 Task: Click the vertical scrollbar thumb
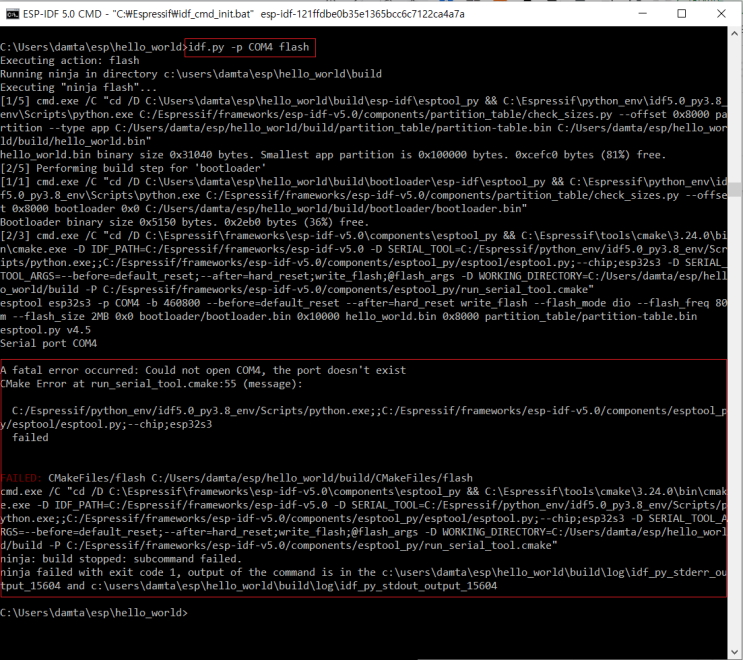click(x=734, y=189)
